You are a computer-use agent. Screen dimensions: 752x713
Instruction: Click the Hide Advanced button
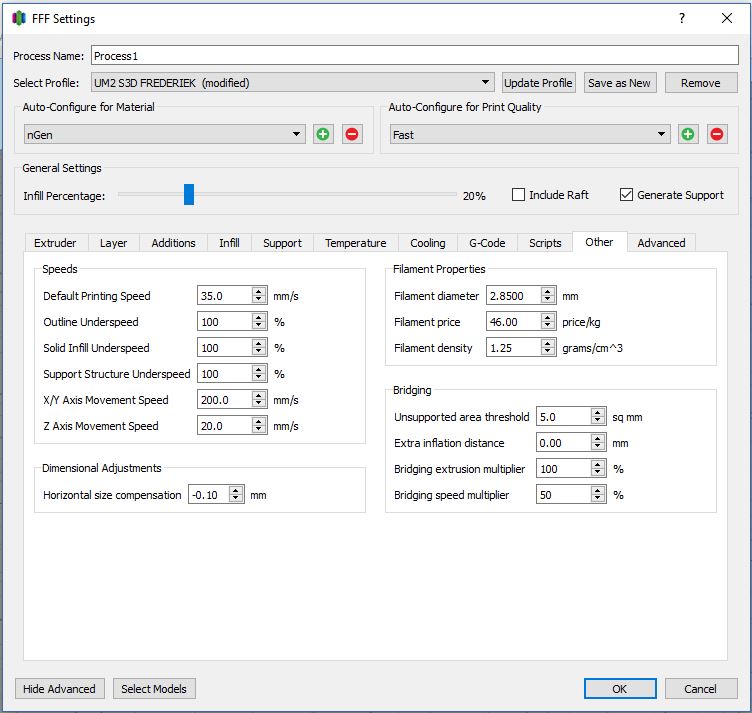pos(60,689)
